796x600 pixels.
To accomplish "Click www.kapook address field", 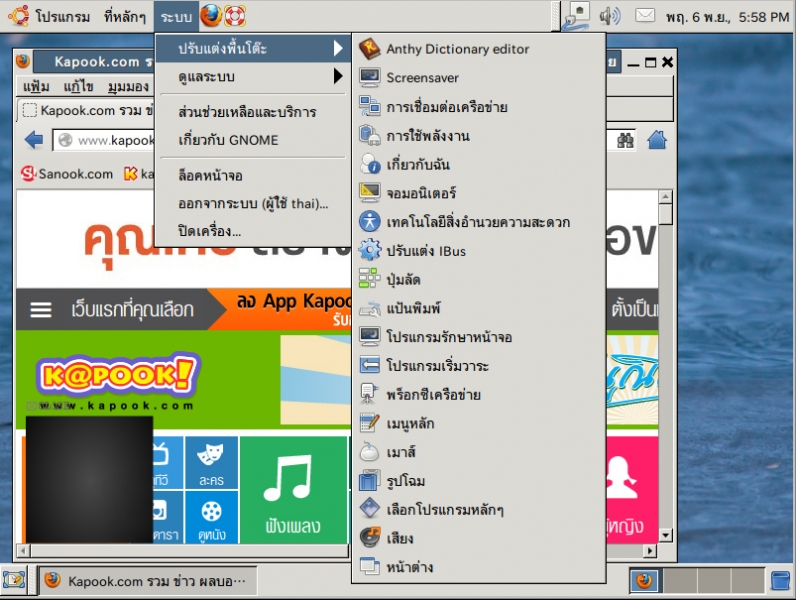I will (x=104, y=140).
